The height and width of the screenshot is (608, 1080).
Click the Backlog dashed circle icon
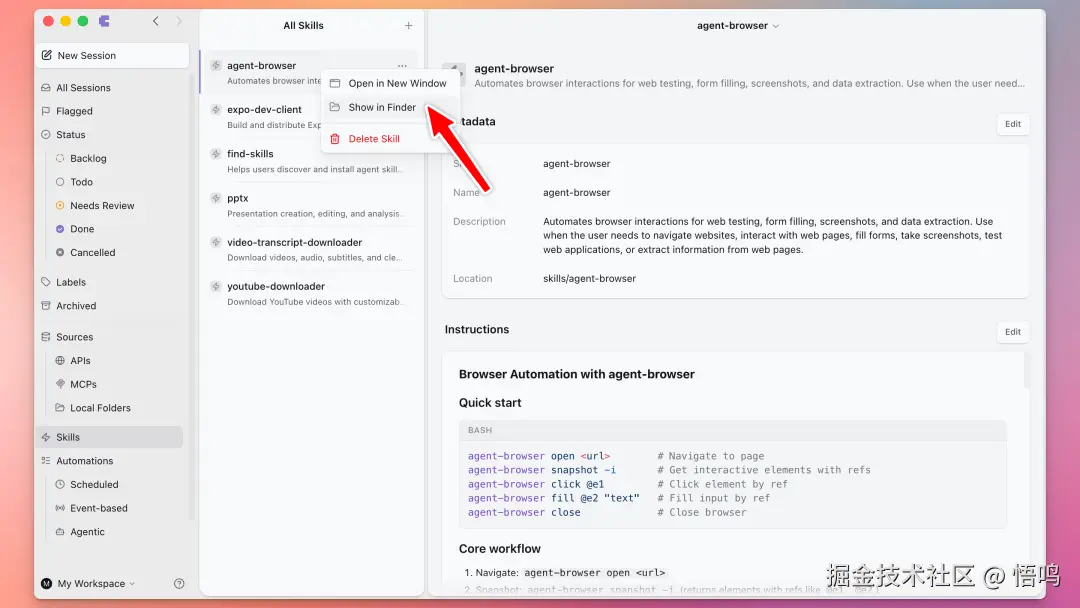[60, 158]
